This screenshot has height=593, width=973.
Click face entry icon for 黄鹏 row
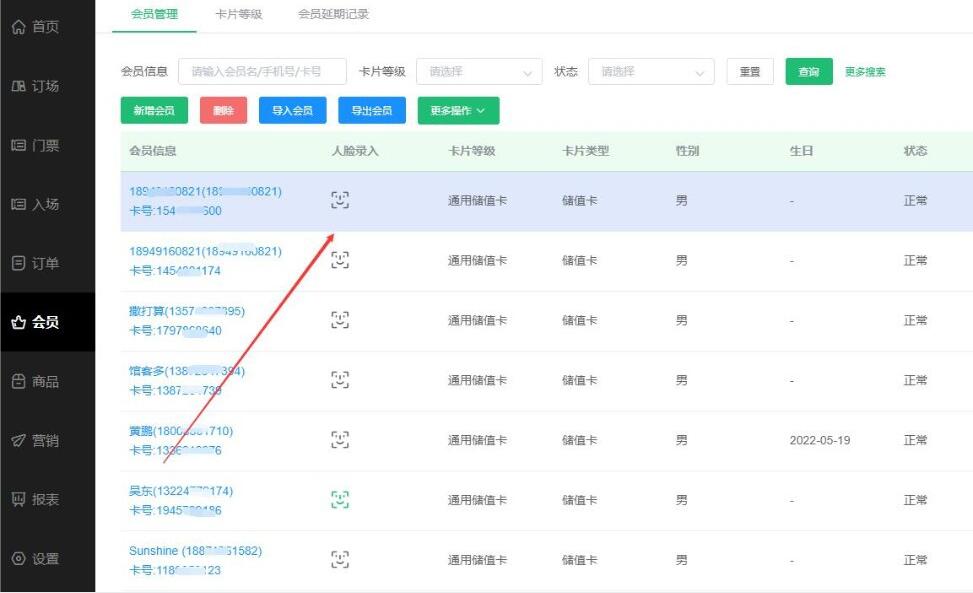coord(340,440)
